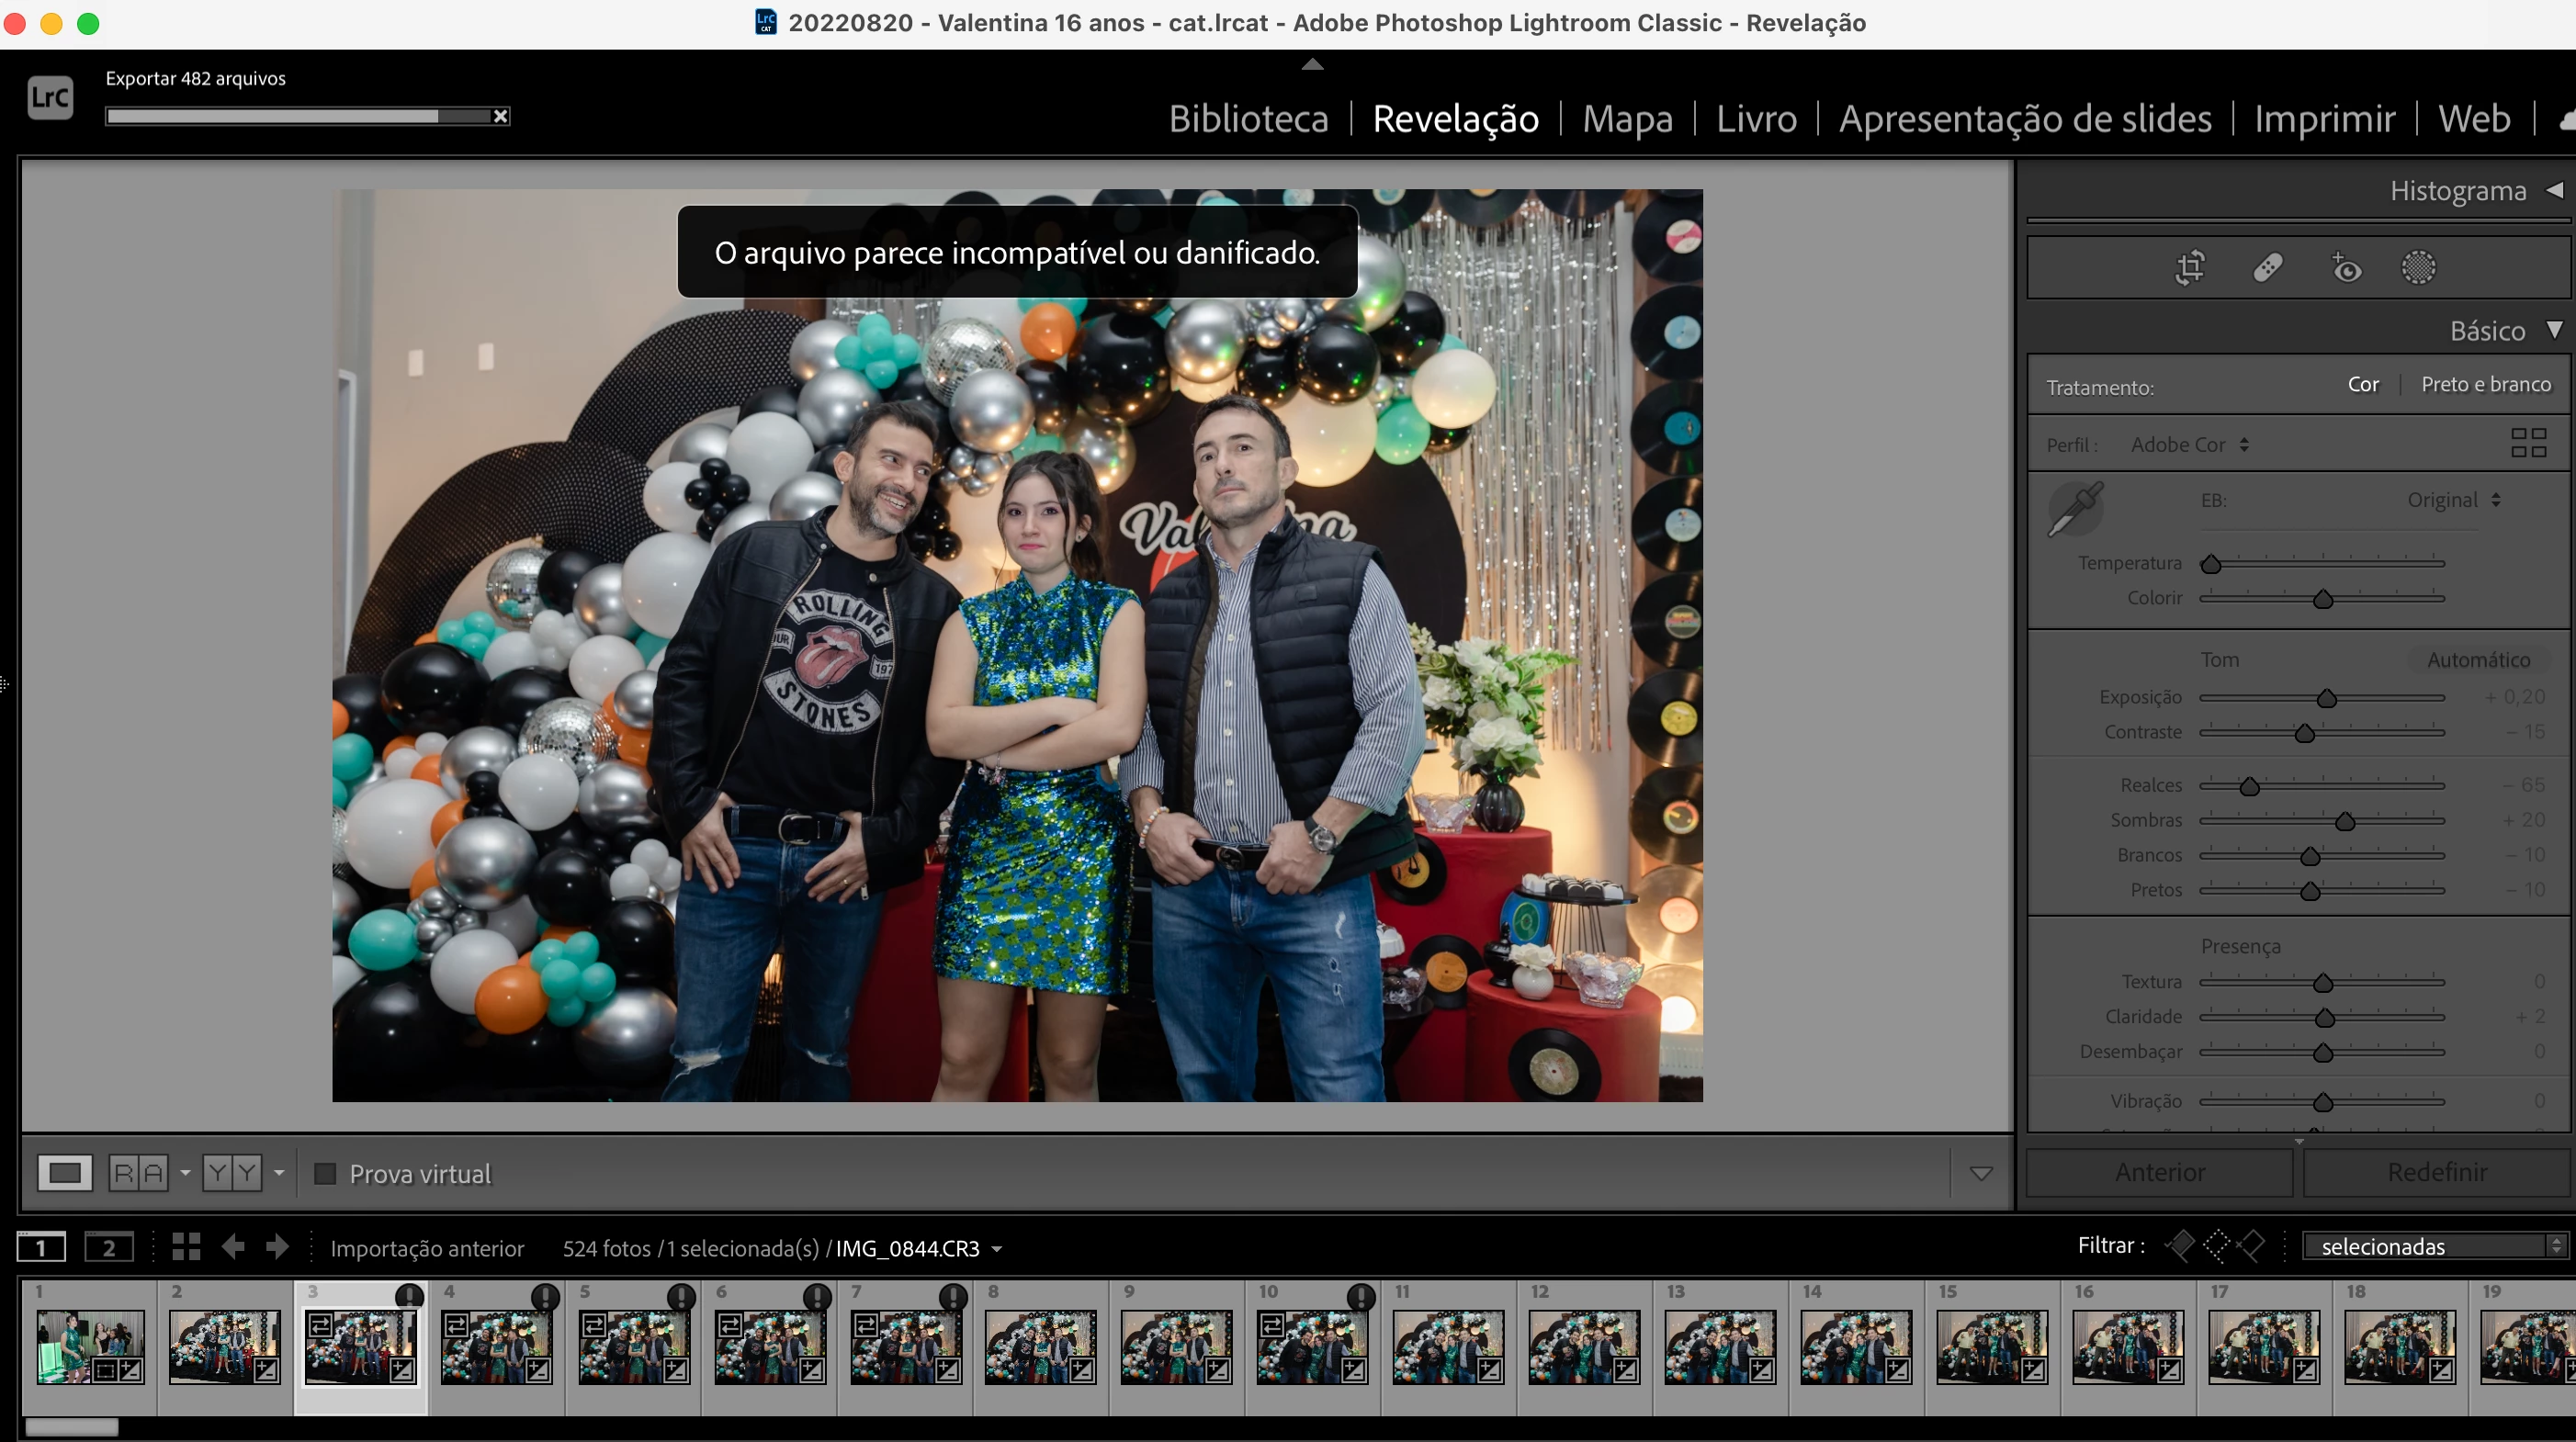This screenshot has width=2576, height=1442.
Task: Click the Exposição slider handle
Action: click(2326, 698)
